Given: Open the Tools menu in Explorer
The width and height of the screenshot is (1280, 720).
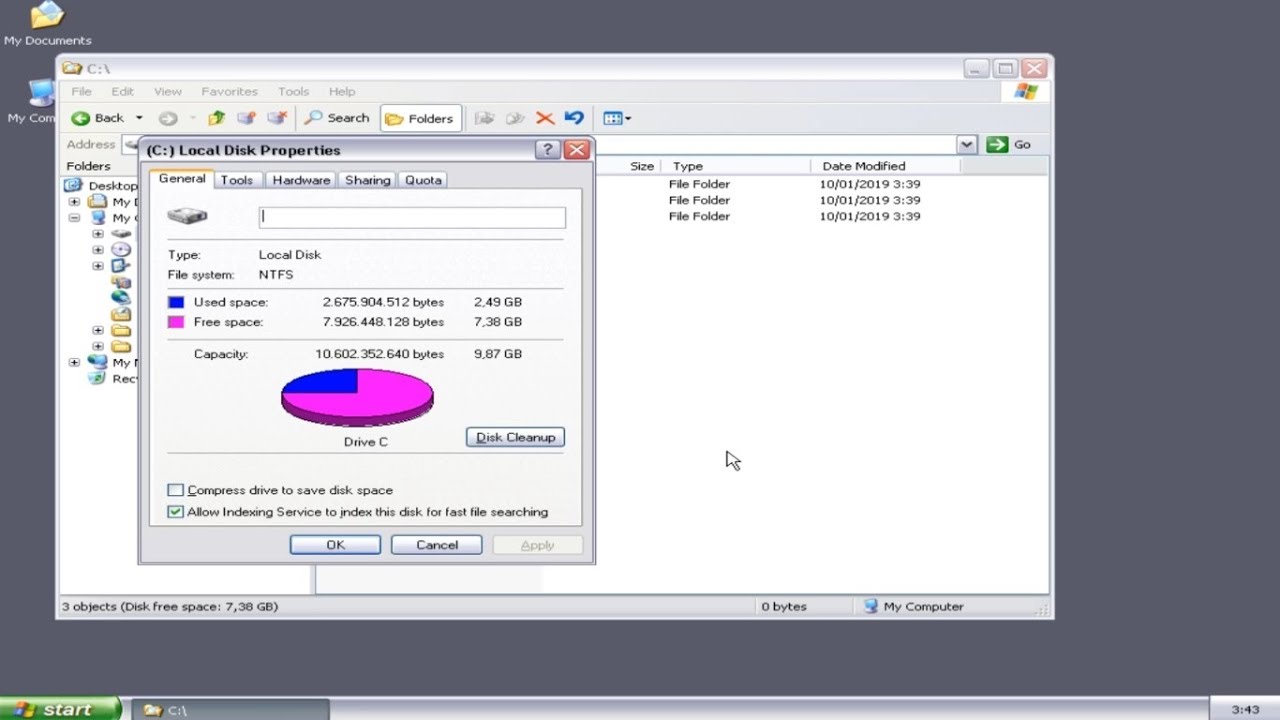Looking at the screenshot, I should (293, 91).
